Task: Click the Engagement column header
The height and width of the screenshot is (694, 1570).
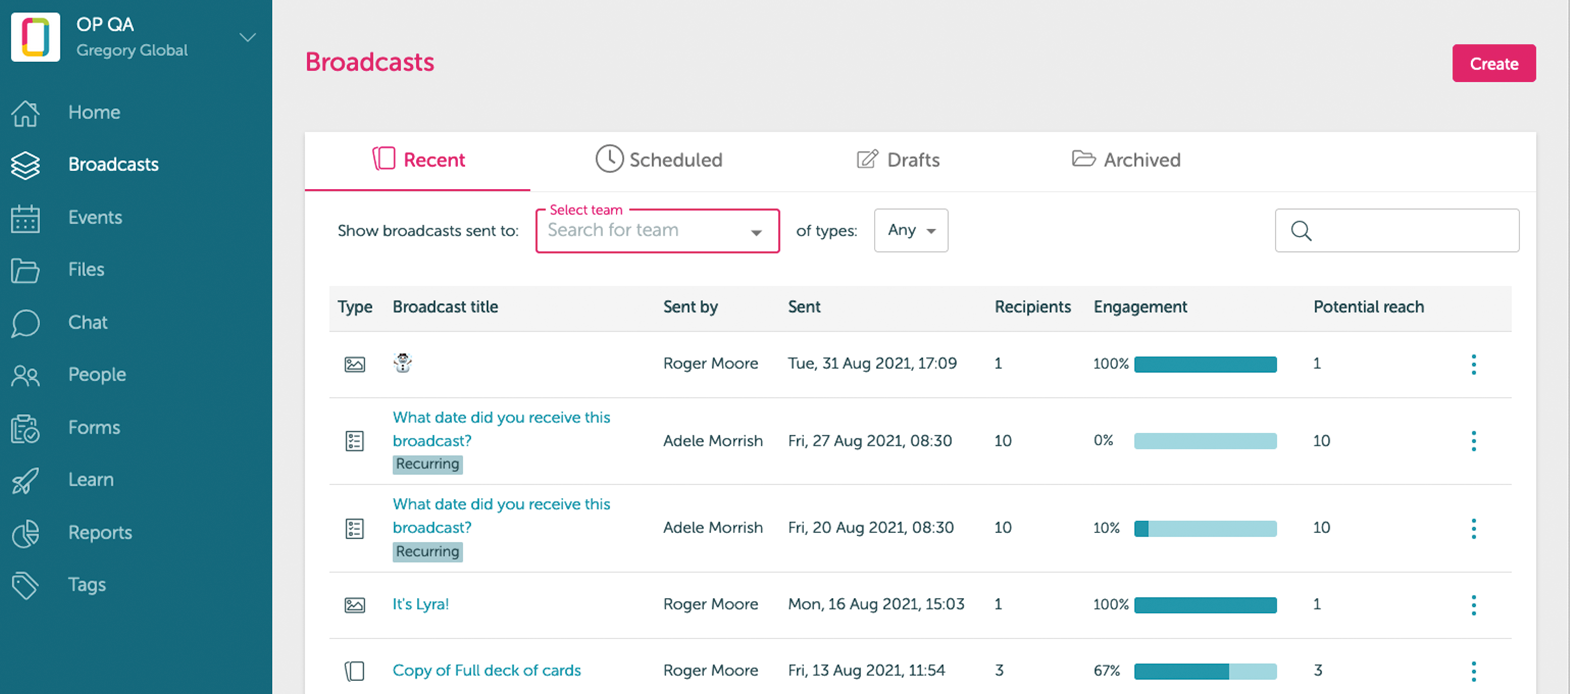Action: 1140,307
